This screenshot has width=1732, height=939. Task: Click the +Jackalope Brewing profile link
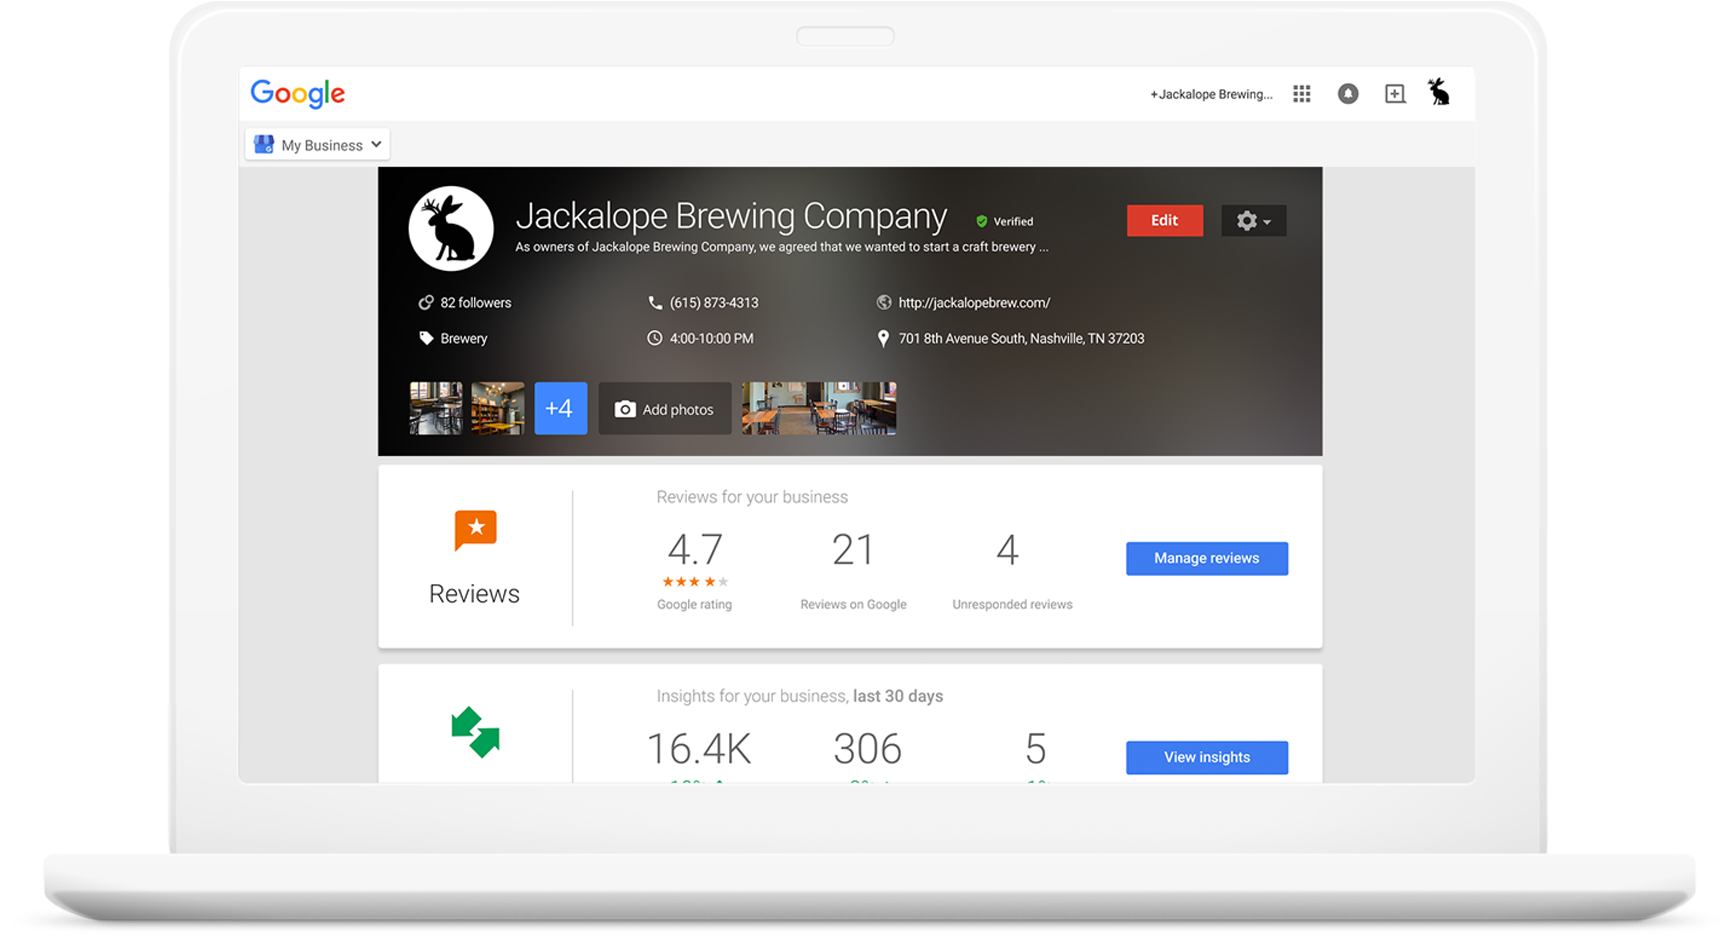(1211, 95)
